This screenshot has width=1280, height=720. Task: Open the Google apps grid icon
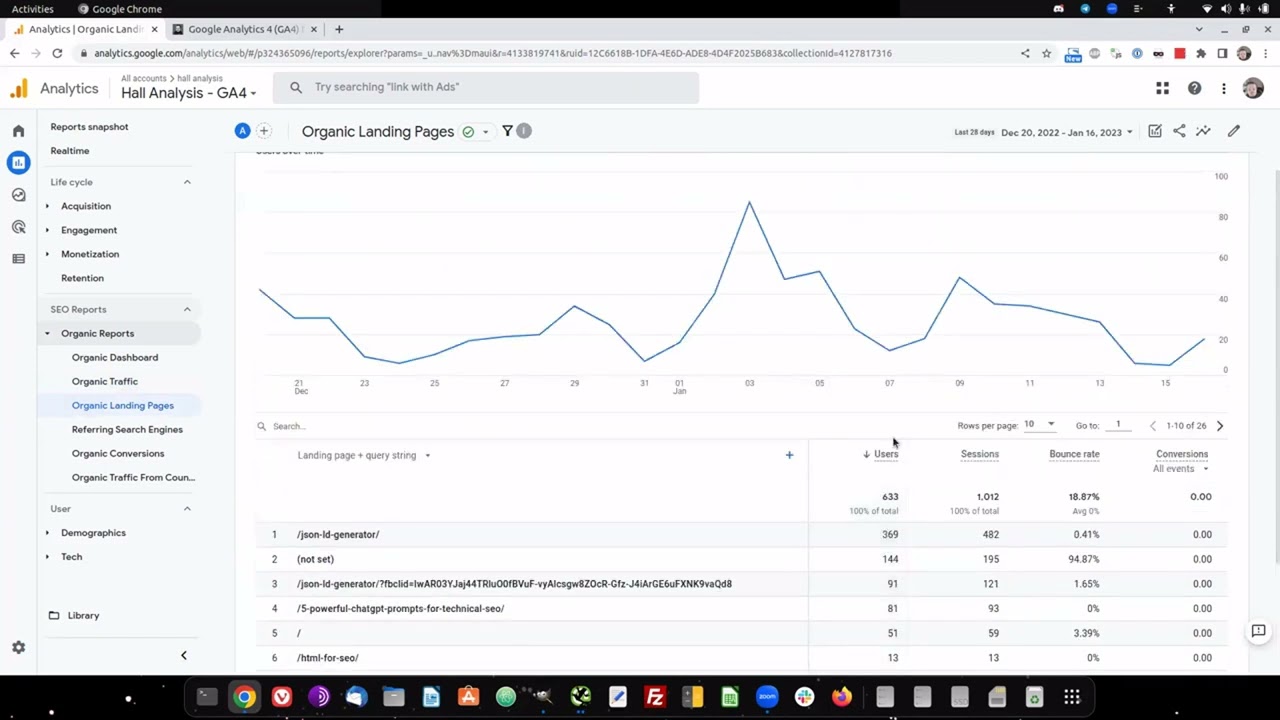coord(1162,89)
